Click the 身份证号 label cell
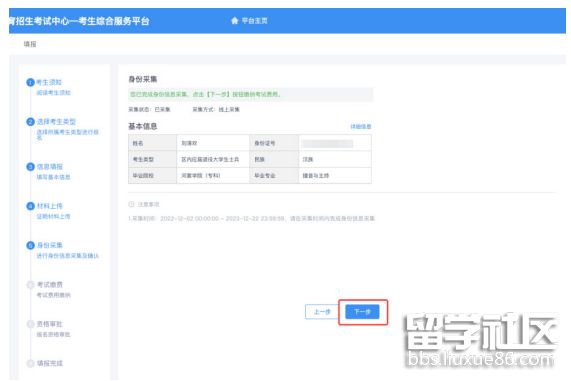571x381 pixels. (x=274, y=143)
